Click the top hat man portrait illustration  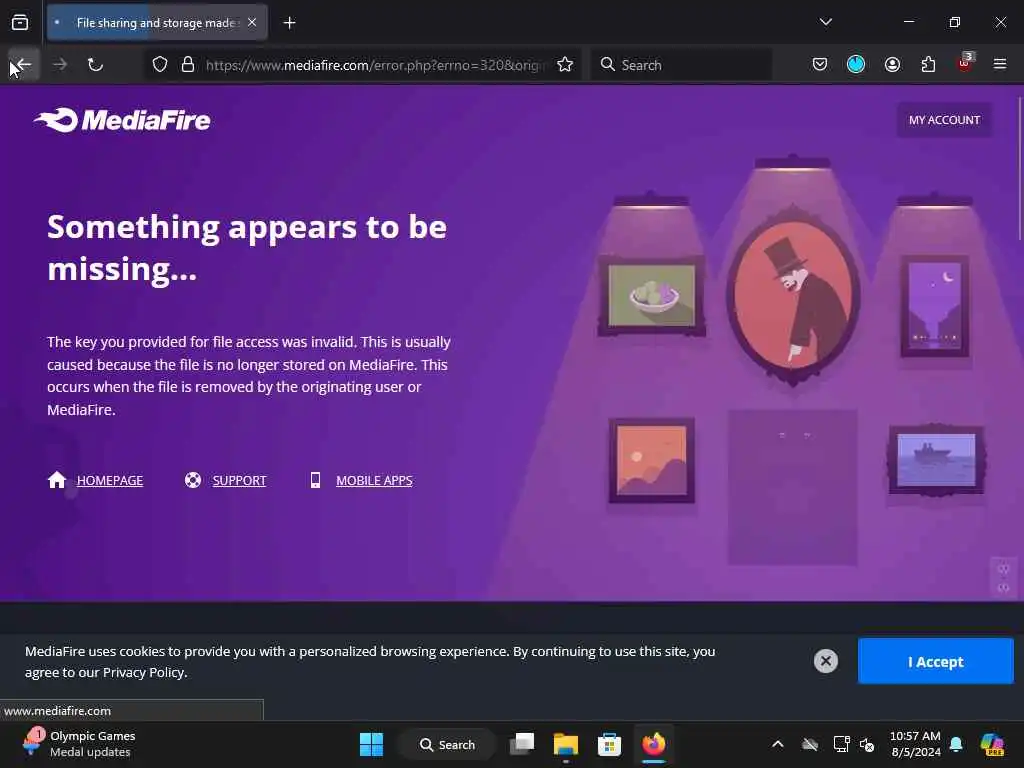pos(793,294)
